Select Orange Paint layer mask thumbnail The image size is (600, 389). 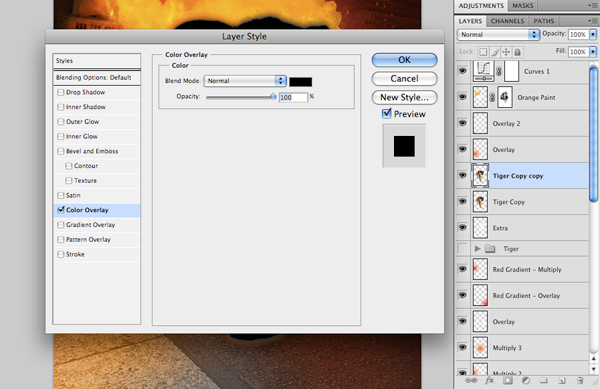click(x=505, y=97)
